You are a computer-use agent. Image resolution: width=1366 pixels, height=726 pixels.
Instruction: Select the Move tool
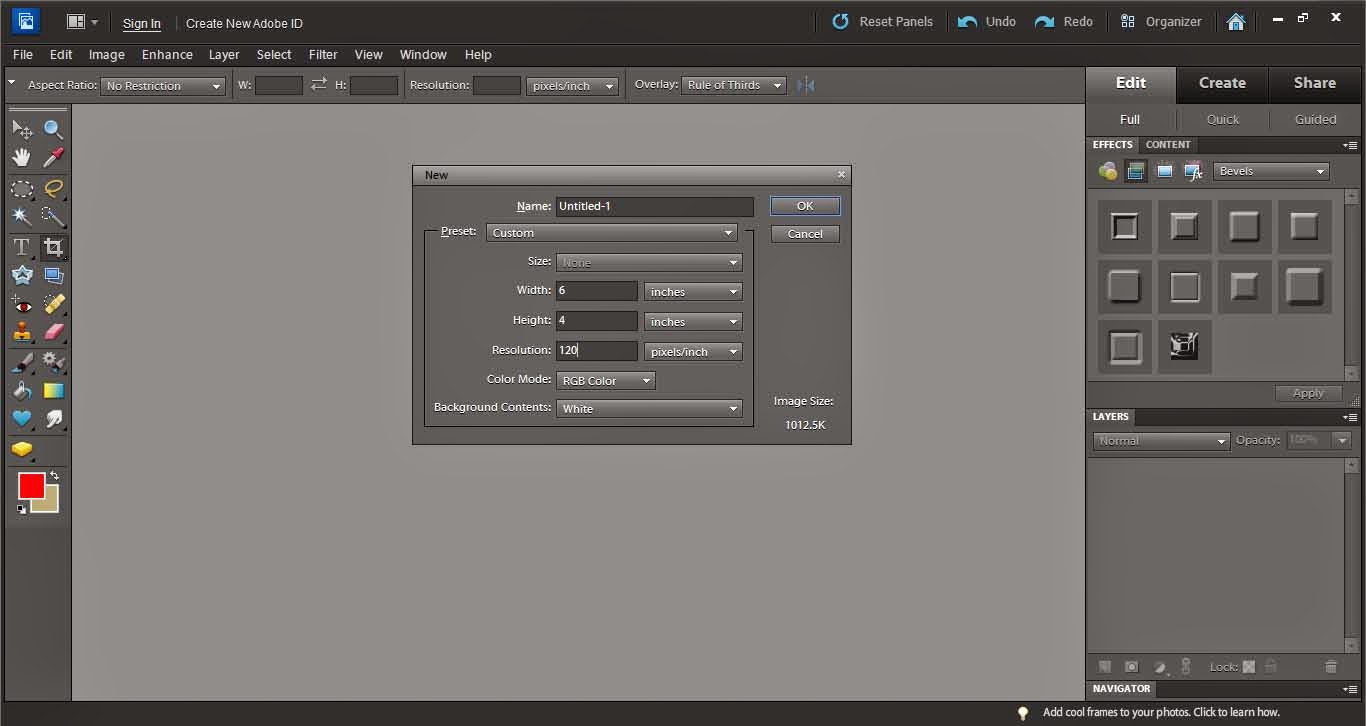tap(22, 129)
